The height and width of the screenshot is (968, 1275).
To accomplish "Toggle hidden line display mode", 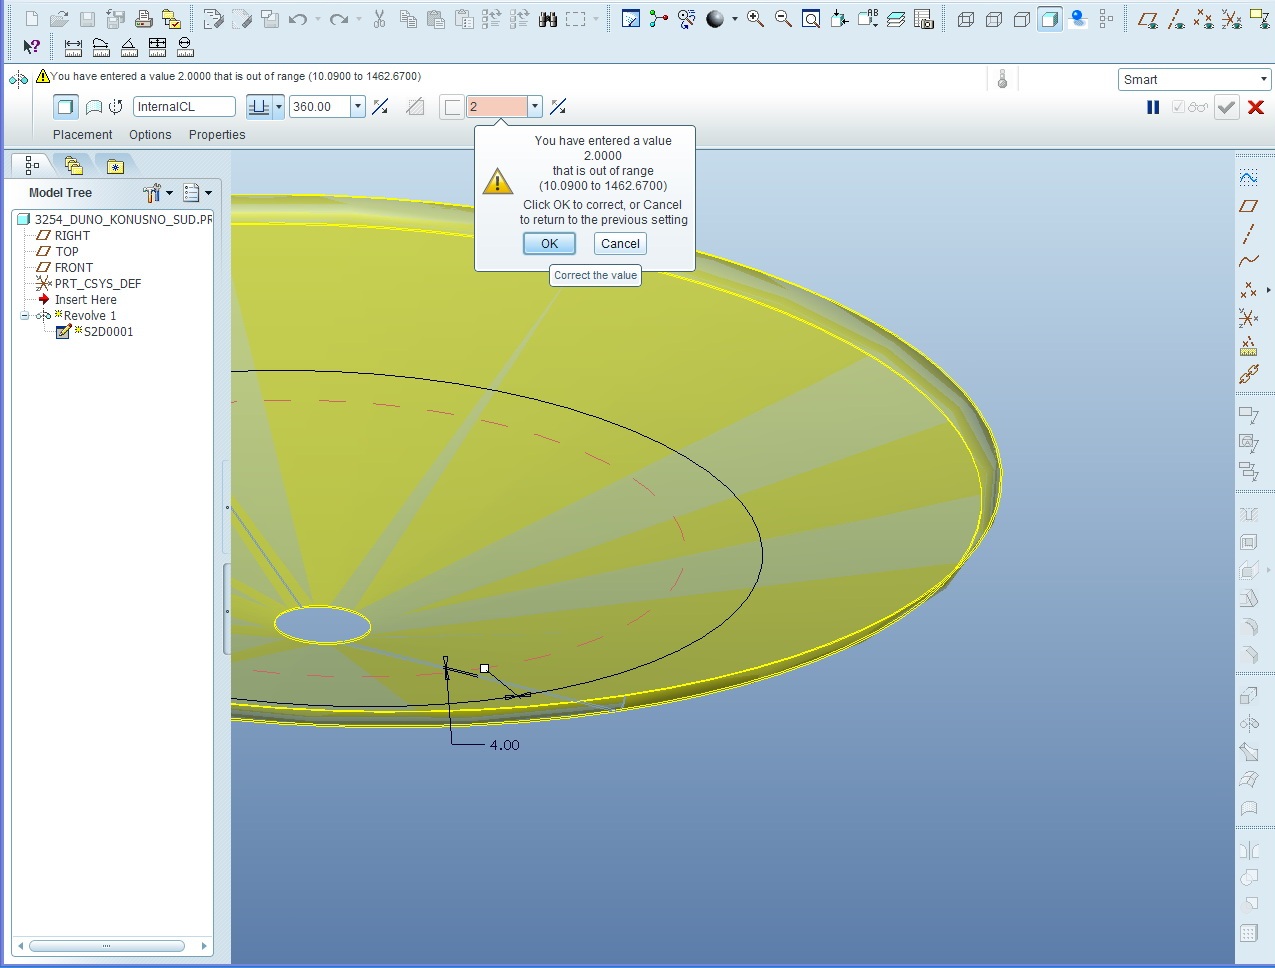I will pos(993,19).
